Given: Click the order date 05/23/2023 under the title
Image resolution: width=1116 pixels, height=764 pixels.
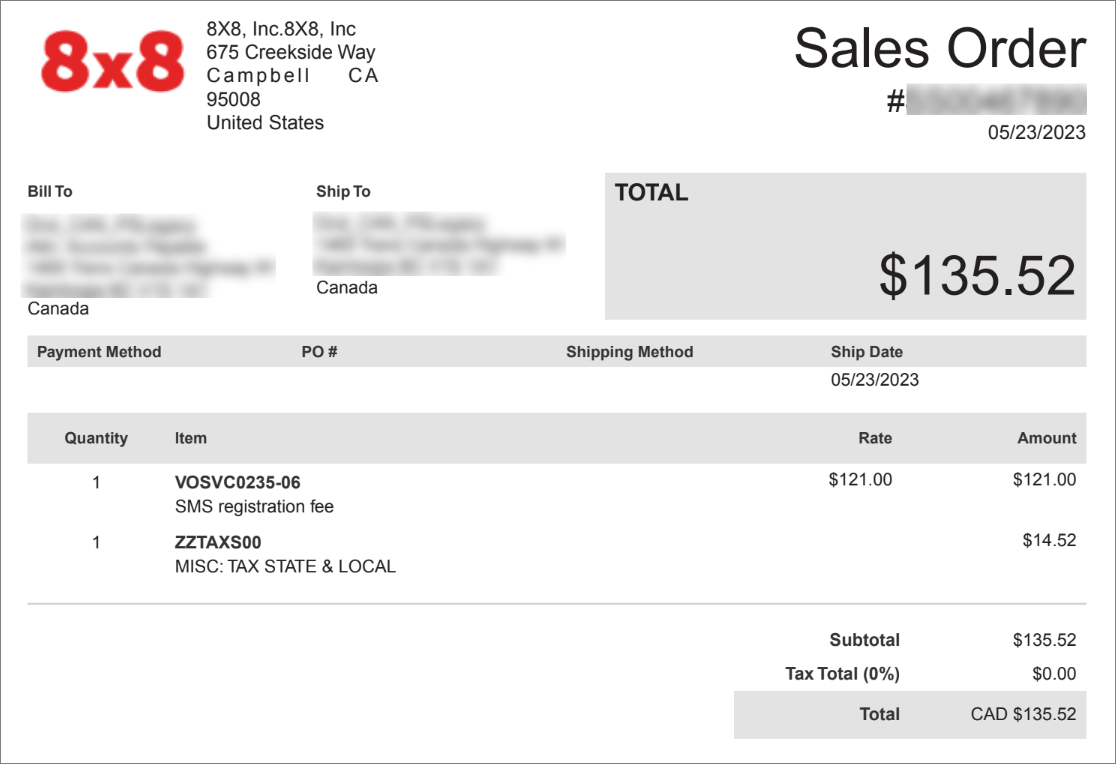Looking at the screenshot, I should tap(1036, 132).
